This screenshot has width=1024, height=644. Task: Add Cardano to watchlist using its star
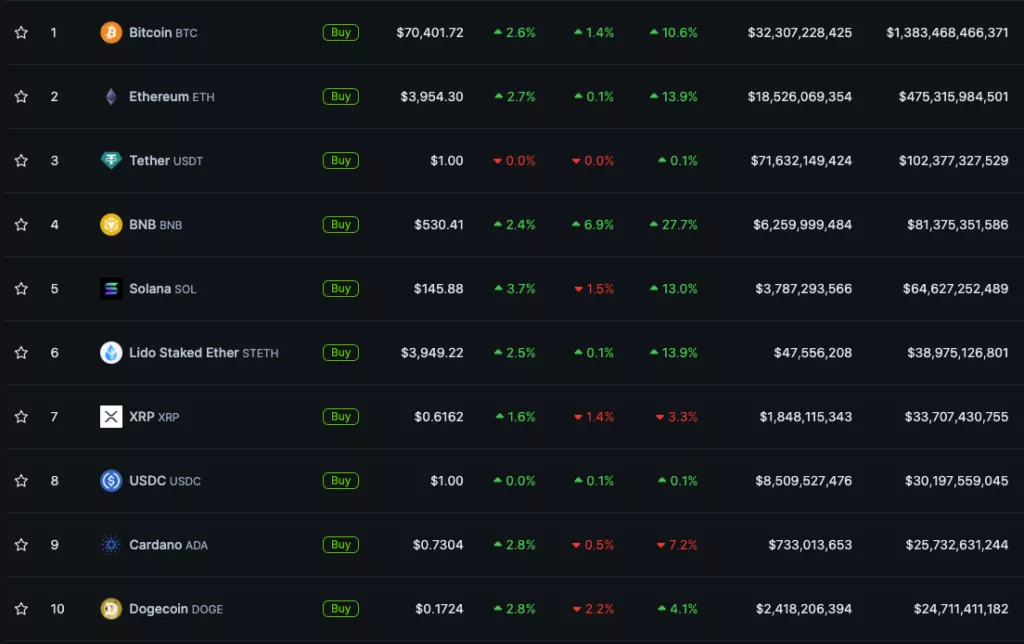tap(21, 545)
